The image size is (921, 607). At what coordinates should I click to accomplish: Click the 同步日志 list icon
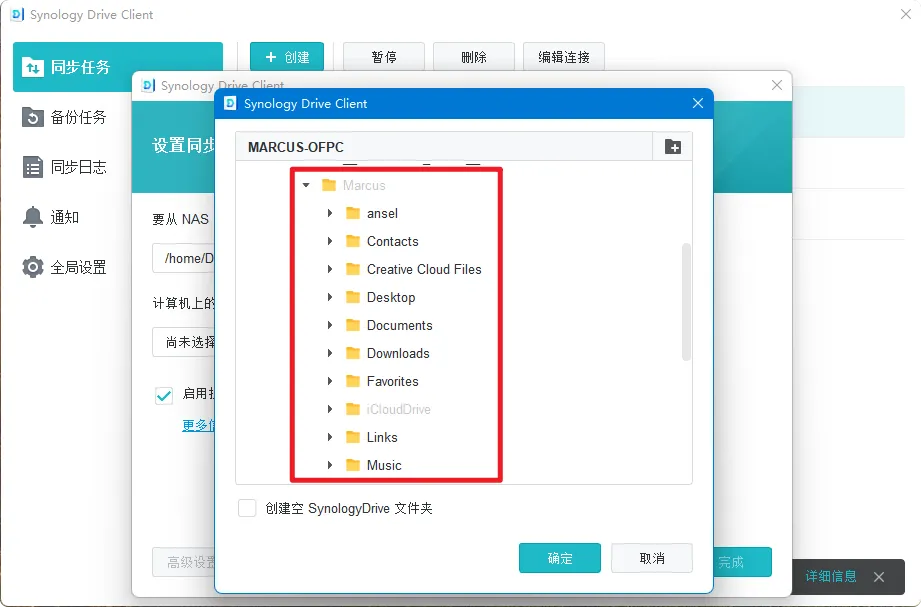click(33, 167)
